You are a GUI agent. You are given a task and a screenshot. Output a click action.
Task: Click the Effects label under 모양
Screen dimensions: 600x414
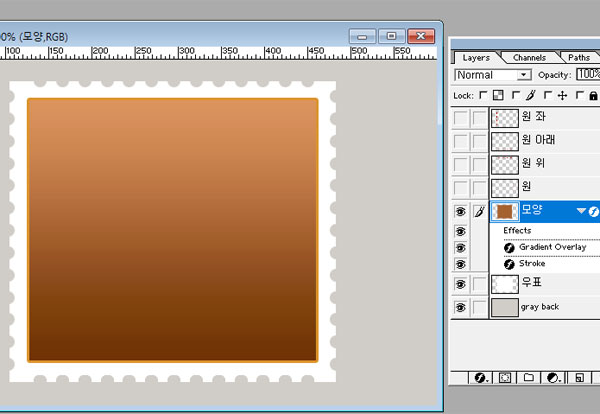(517, 230)
